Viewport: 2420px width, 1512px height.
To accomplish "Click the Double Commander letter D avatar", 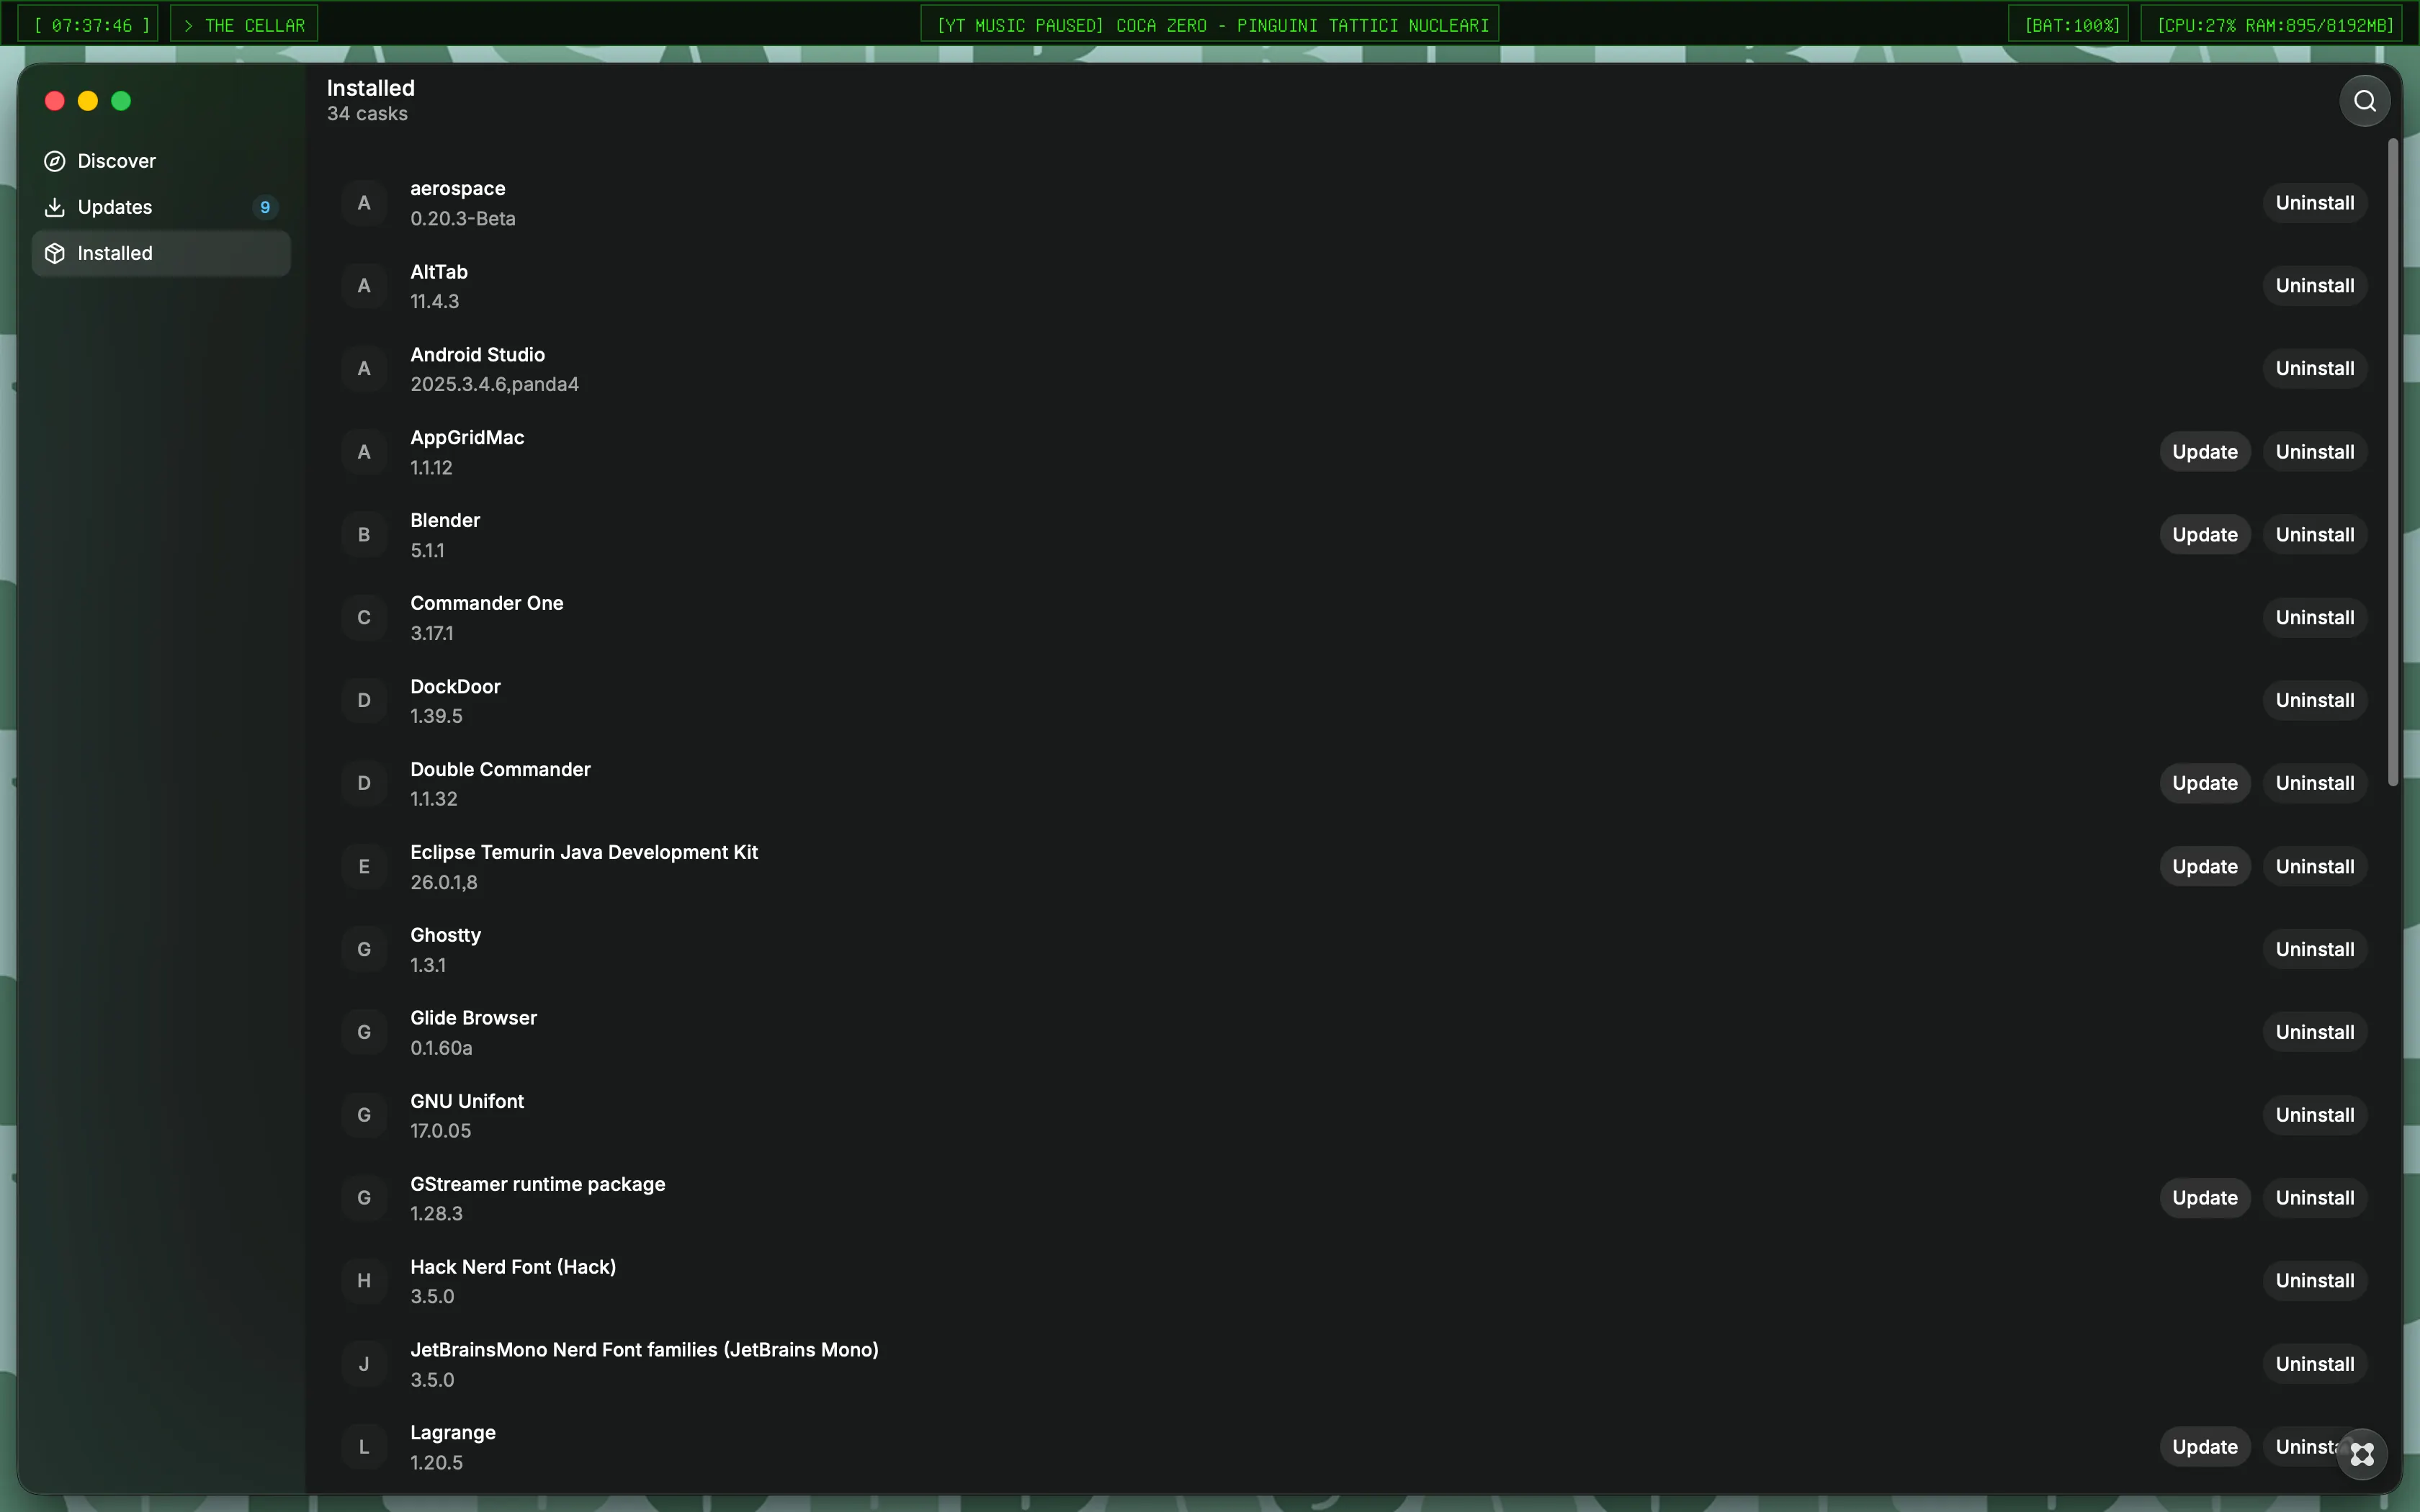I will tap(364, 784).
